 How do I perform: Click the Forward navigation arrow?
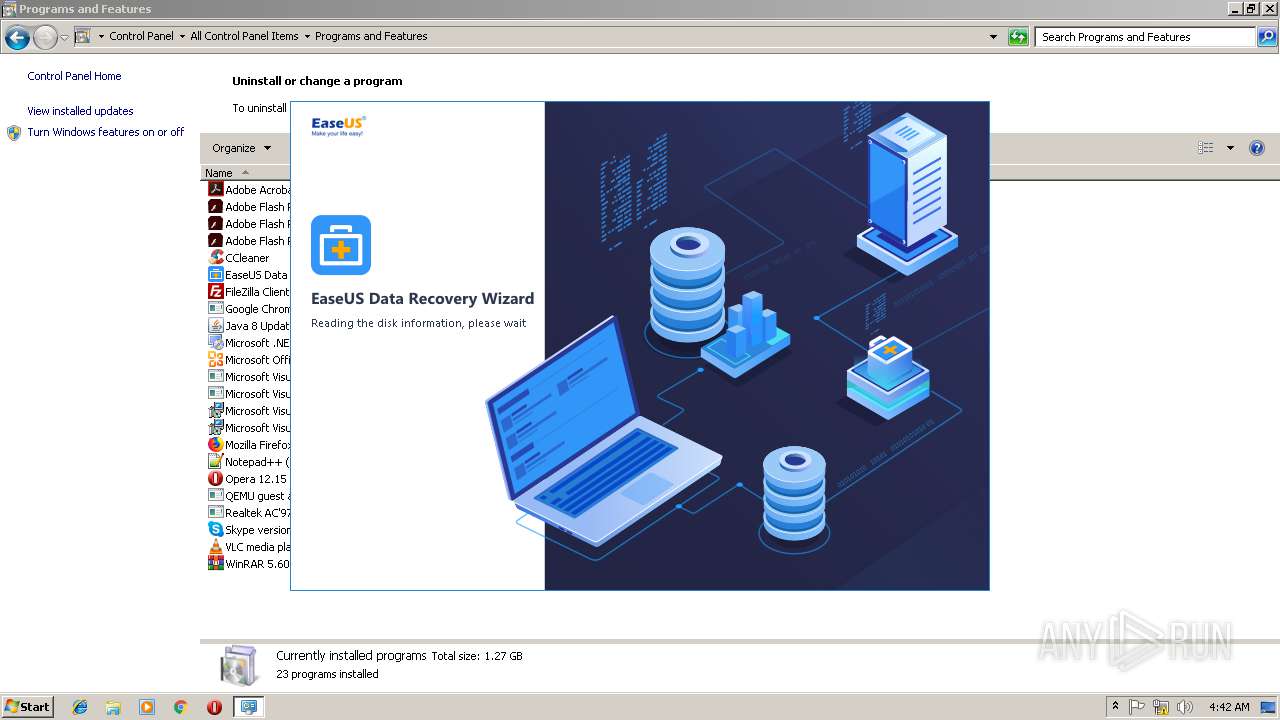tap(45, 38)
